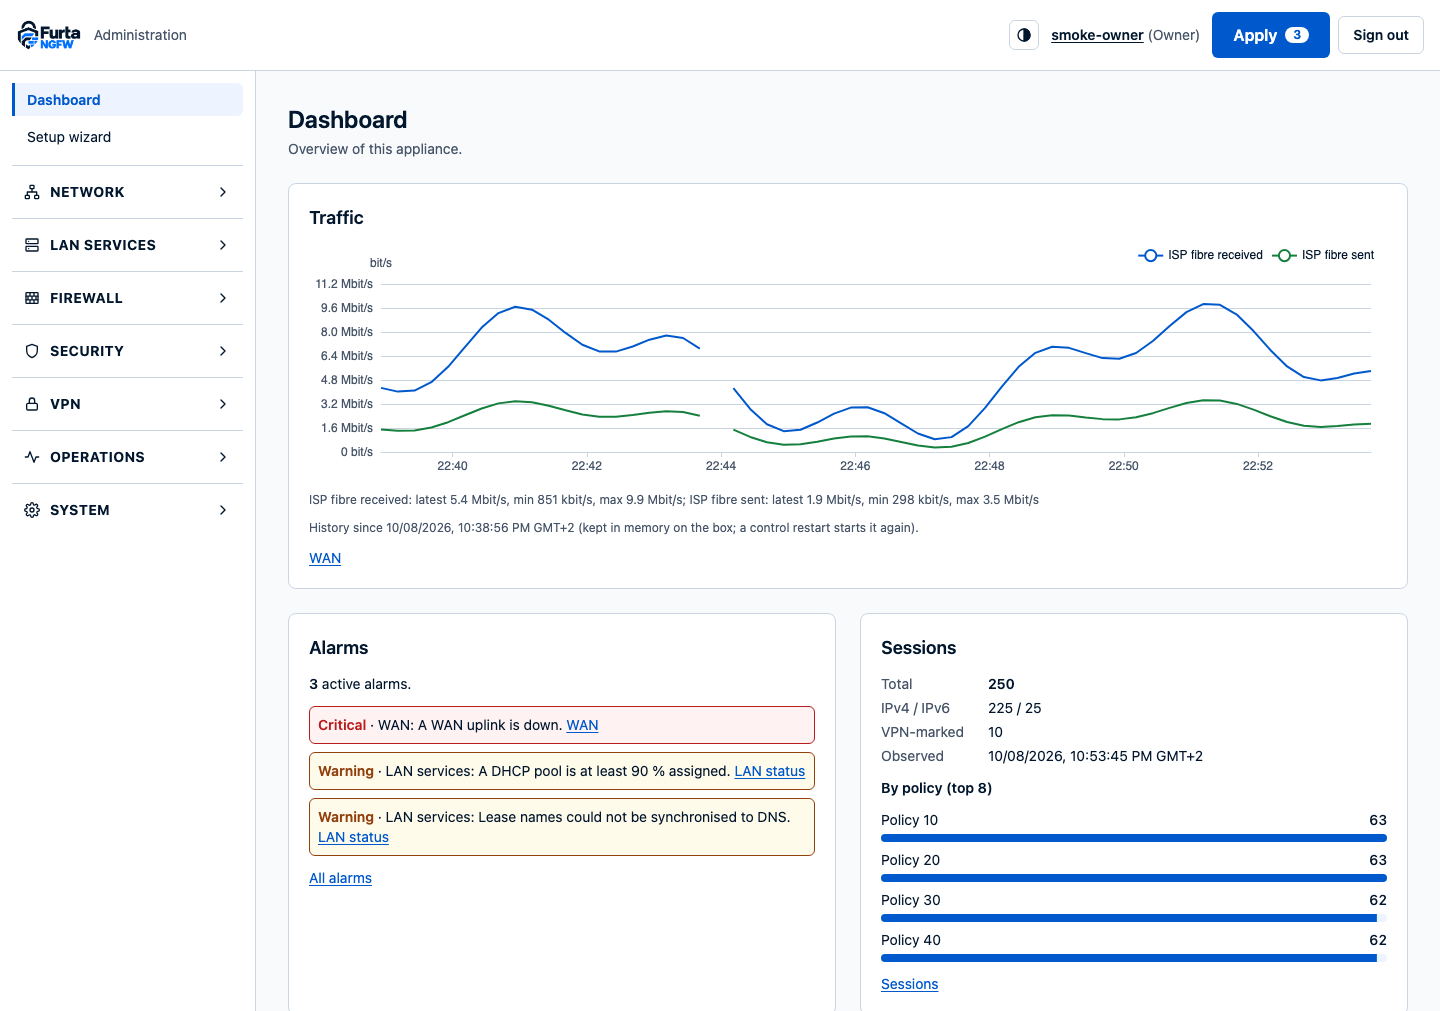This screenshot has height=1011, width=1440.
Task: Open the Dashboard menu item
Action: 128,100
